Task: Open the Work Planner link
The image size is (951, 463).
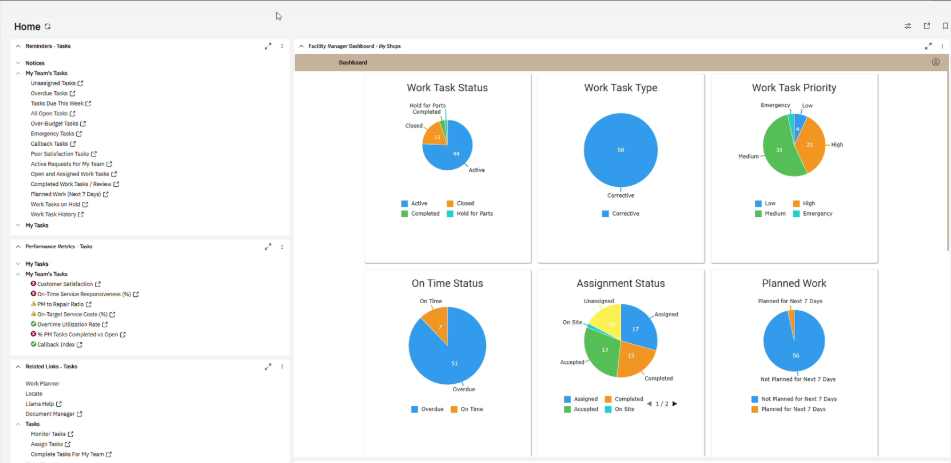Action: coord(42,384)
